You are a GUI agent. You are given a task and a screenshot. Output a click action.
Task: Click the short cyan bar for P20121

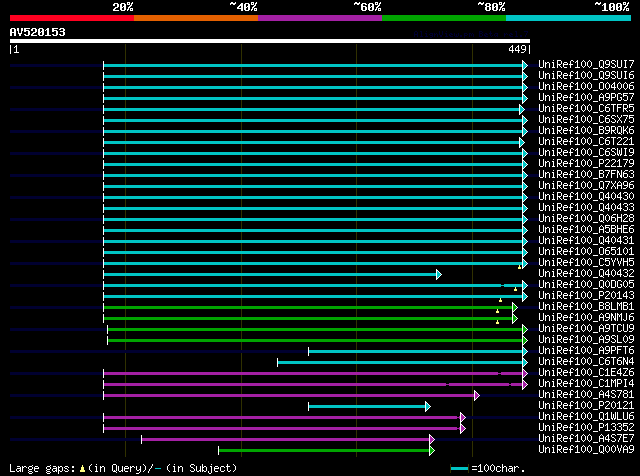tap(367, 407)
